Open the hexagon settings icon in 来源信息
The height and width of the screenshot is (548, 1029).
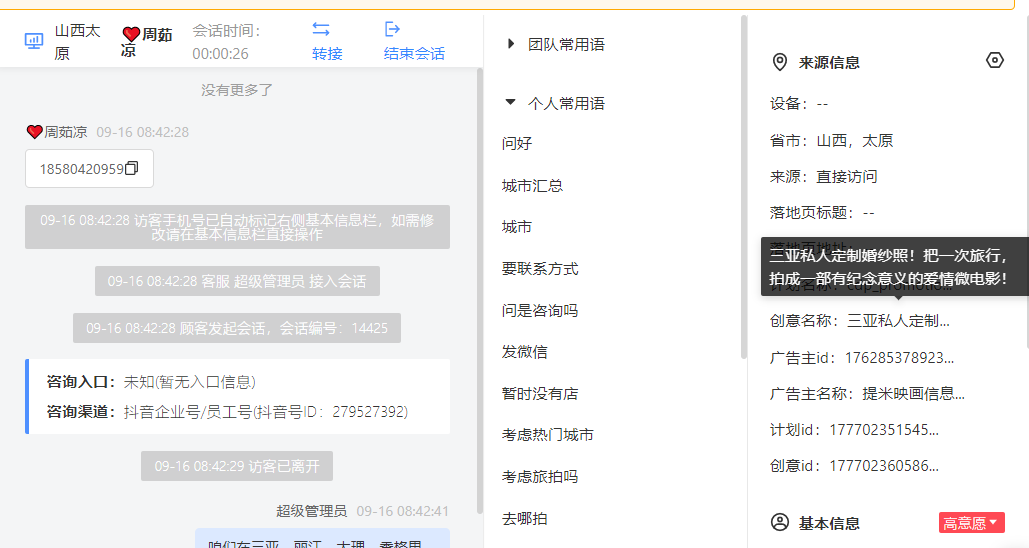995,60
